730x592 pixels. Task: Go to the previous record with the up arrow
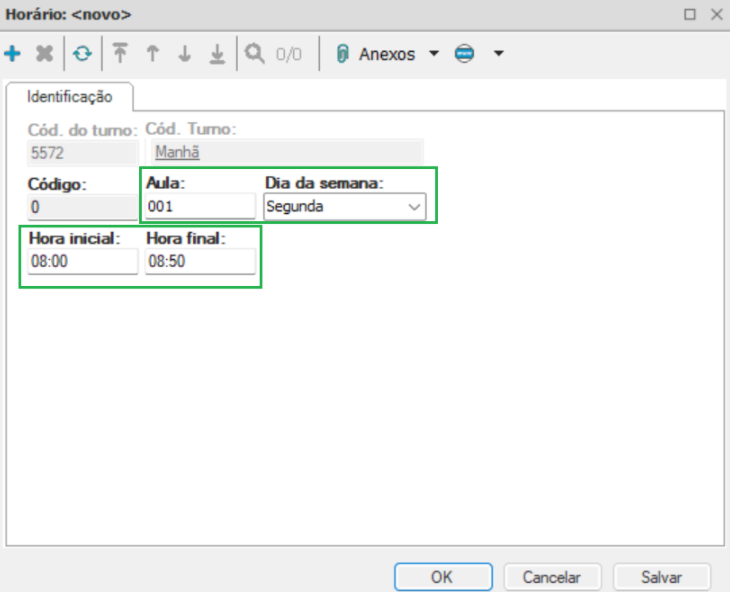153,54
